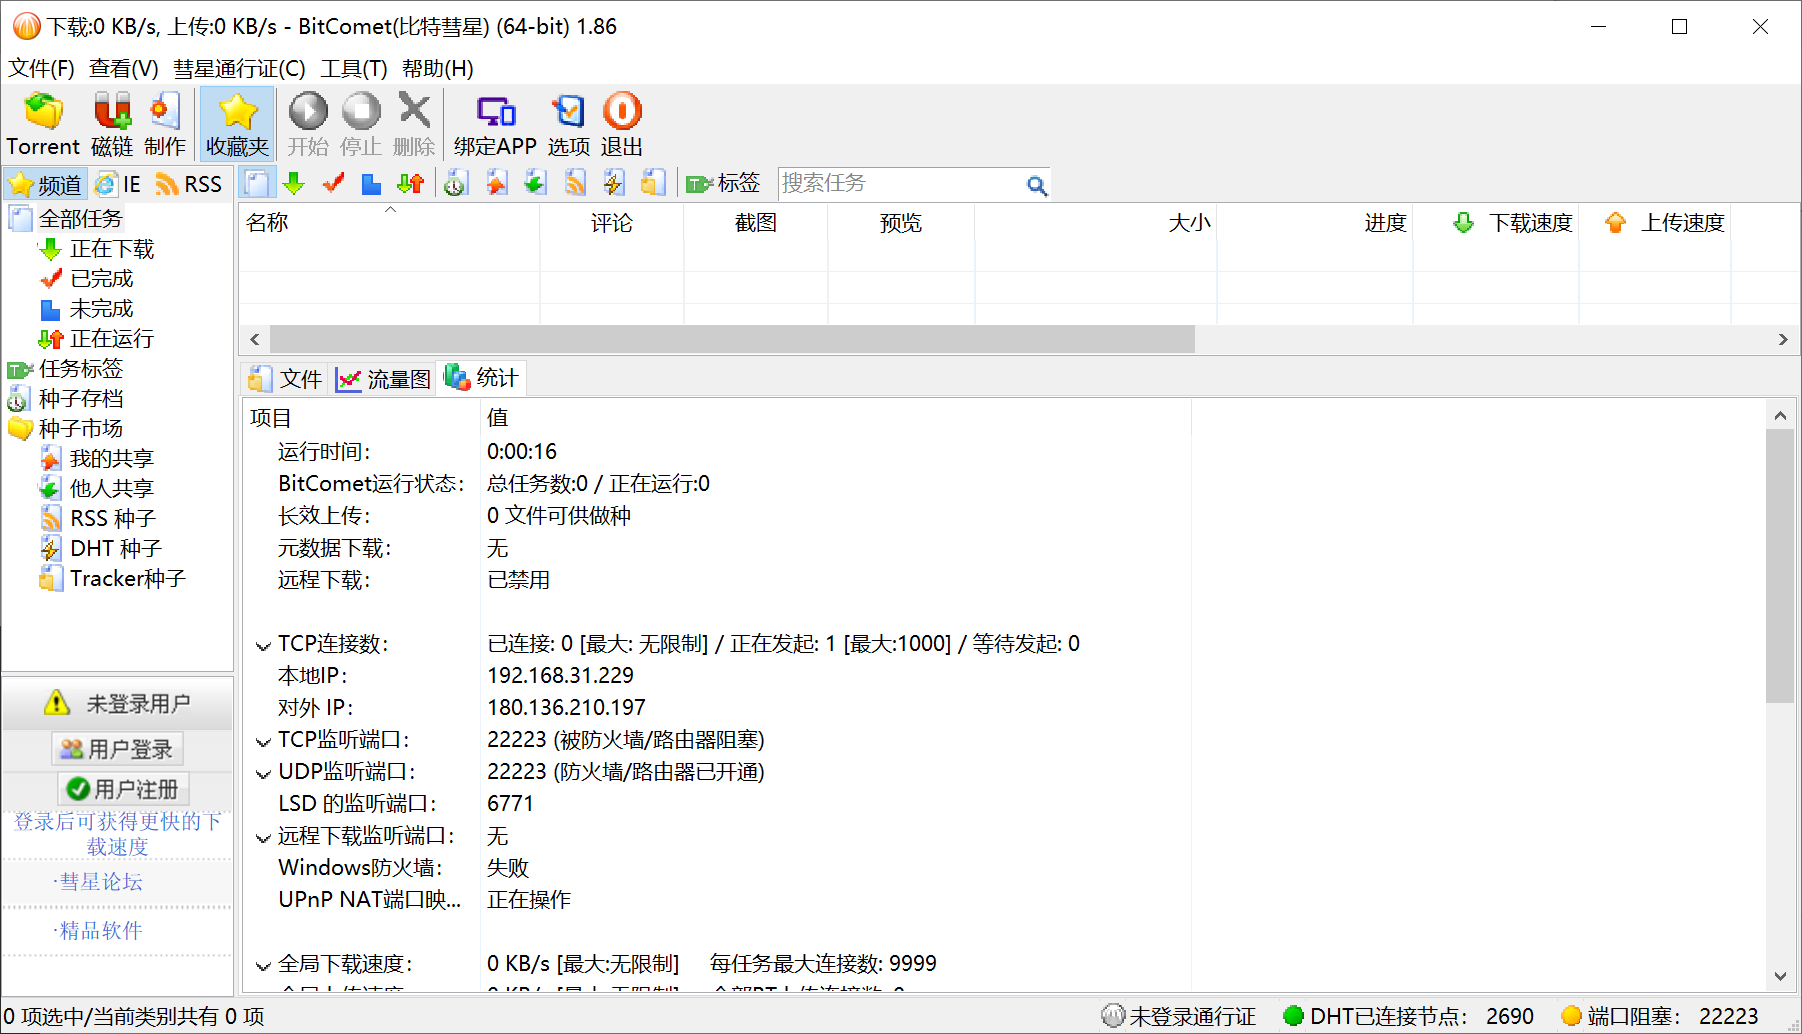
Task: Collapse the 远程下载监听端口 row
Action: click(263, 837)
